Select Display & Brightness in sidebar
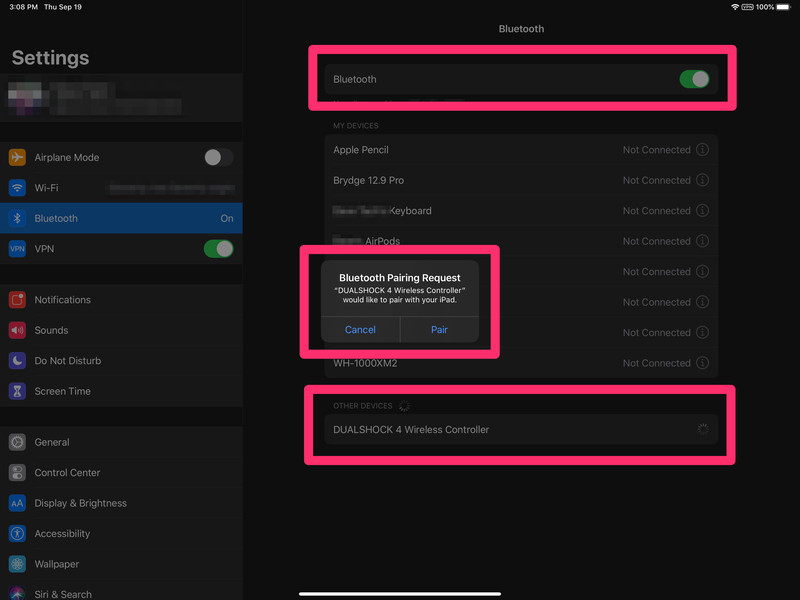 (x=80, y=503)
